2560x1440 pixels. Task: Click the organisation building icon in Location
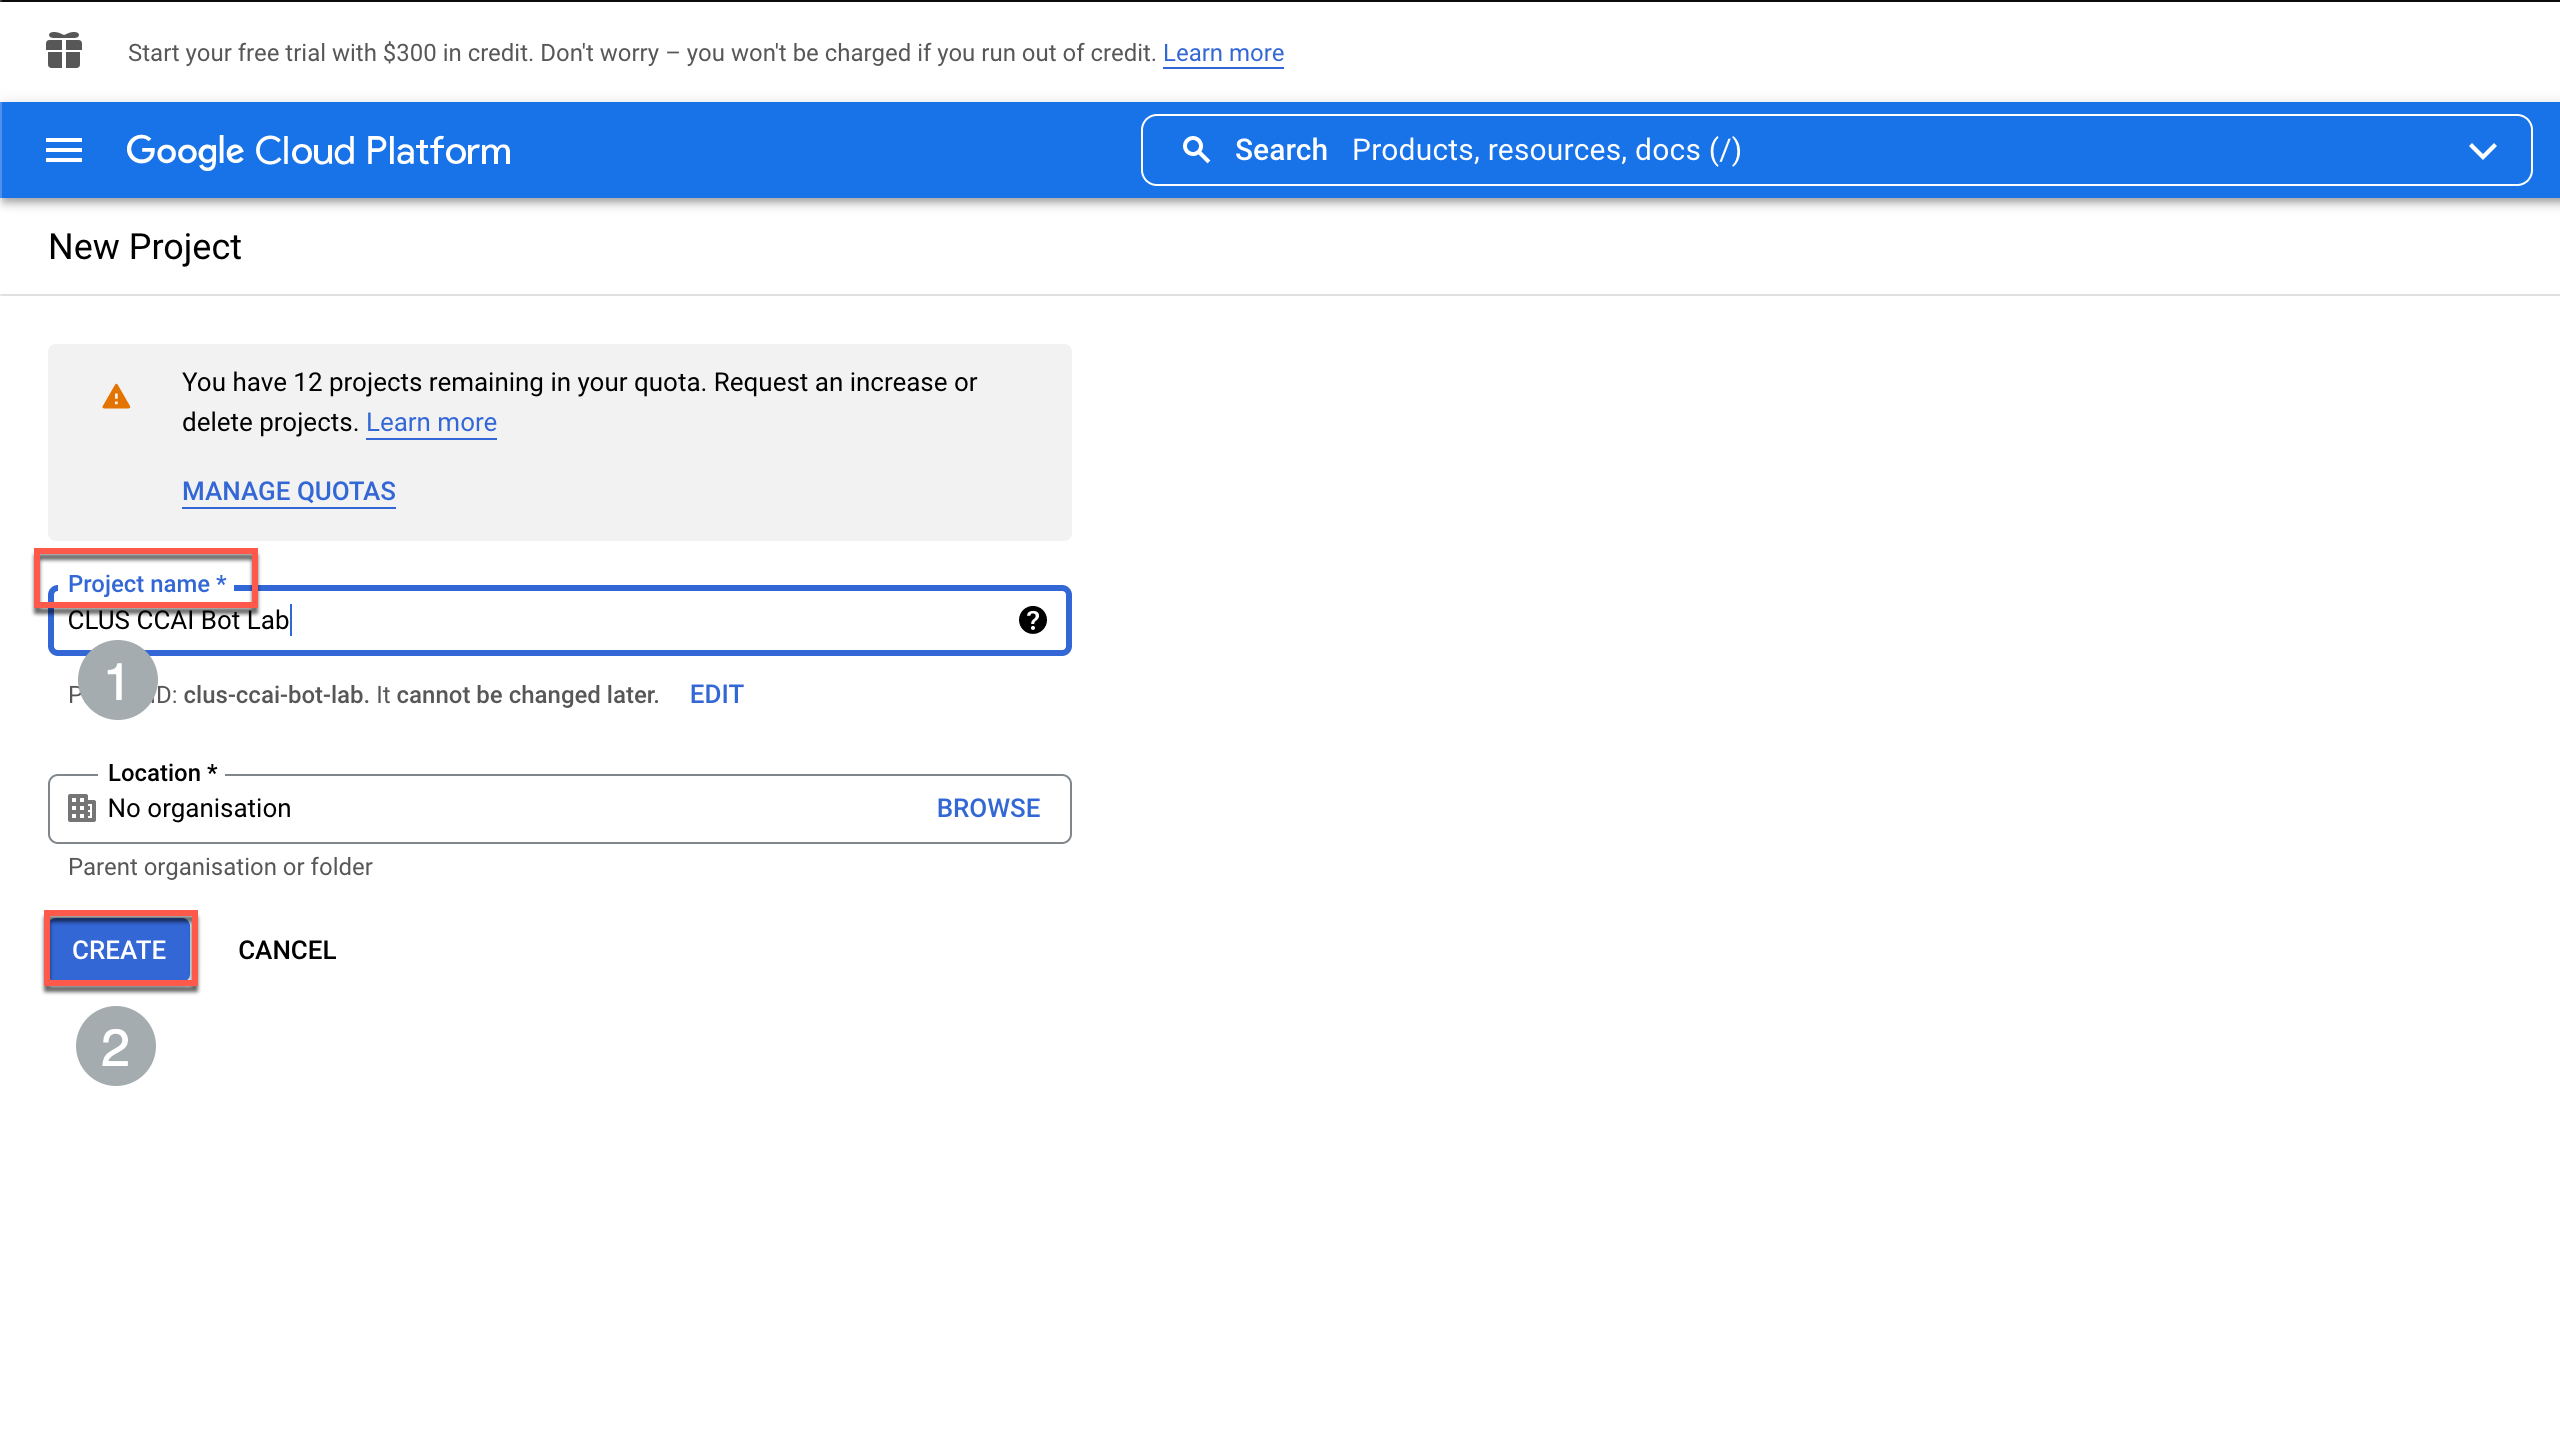click(81, 808)
